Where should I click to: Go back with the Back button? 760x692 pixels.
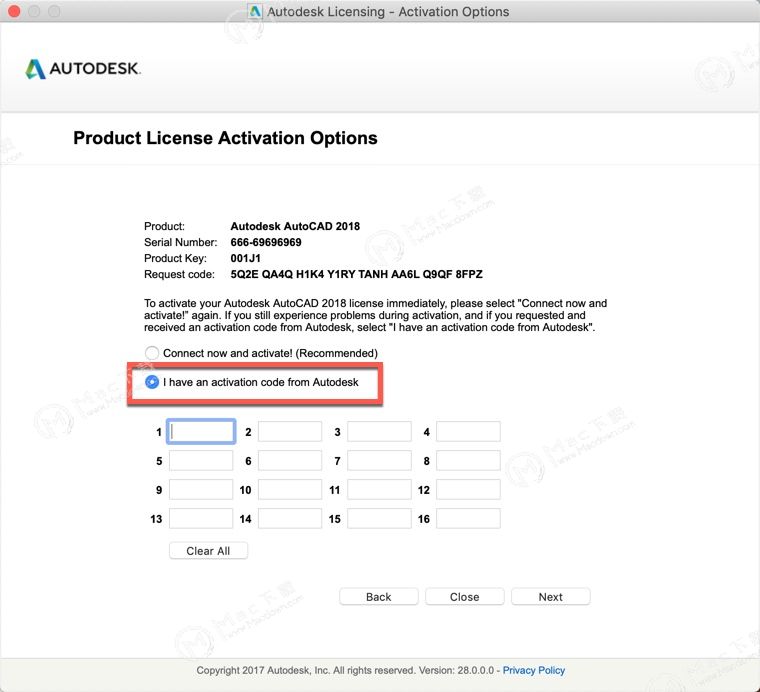[379, 597]
